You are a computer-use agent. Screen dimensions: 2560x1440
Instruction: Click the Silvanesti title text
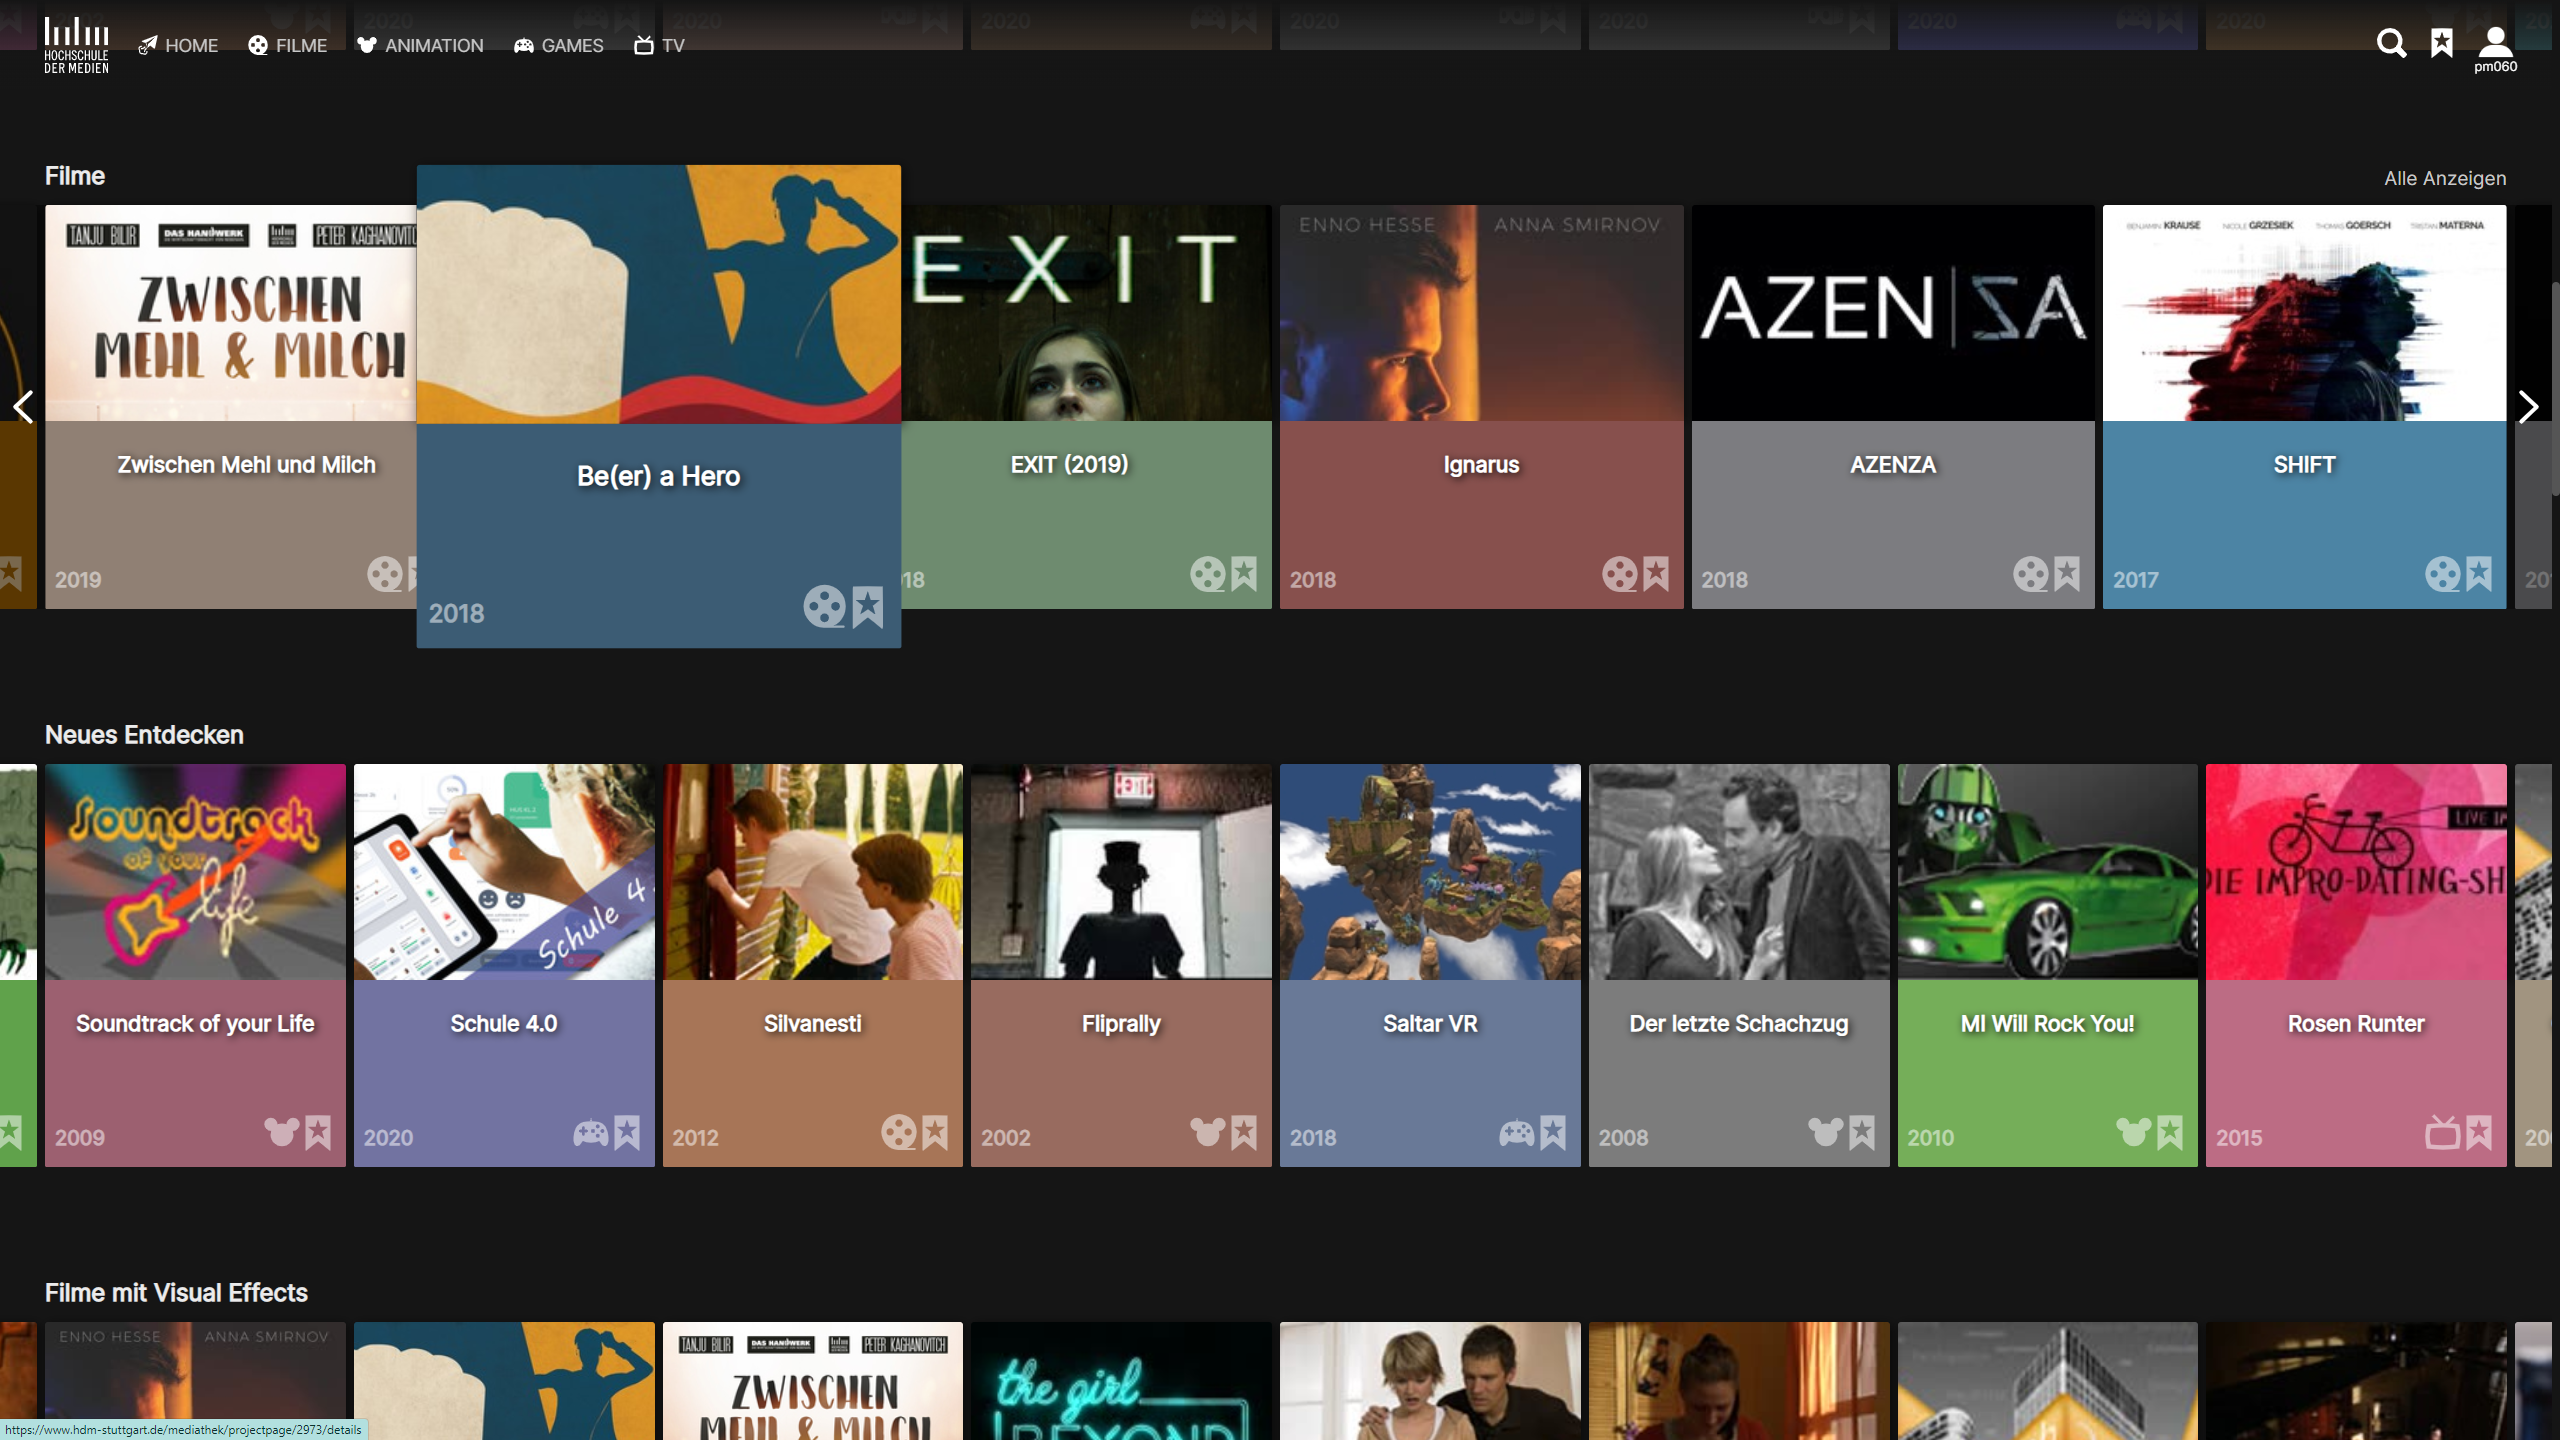click(812, 1024)
